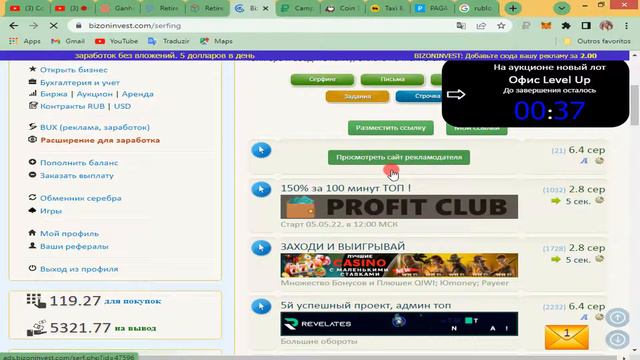
Task: Open Мой профиль link
Action: click(69, 233)
